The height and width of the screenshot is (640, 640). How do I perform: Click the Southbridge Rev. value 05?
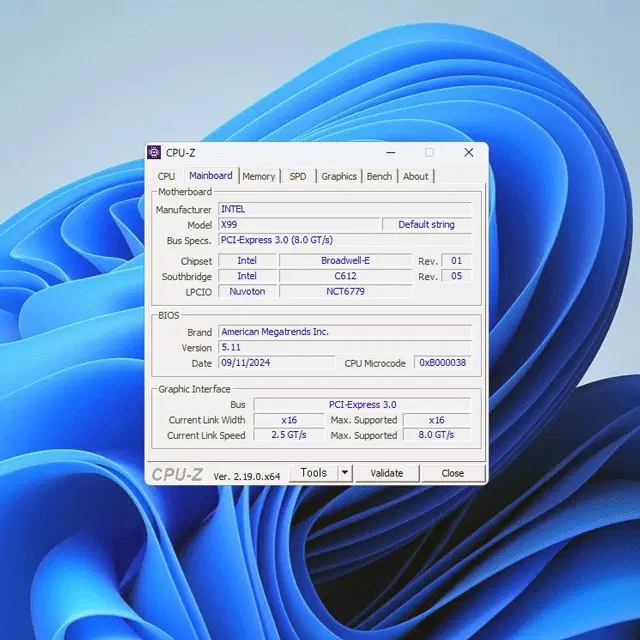456,276
